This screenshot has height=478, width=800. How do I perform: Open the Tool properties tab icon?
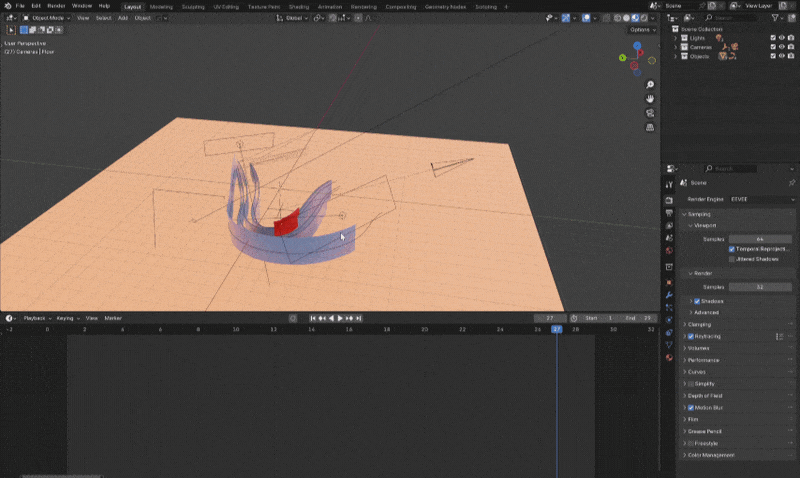point(669,185)
